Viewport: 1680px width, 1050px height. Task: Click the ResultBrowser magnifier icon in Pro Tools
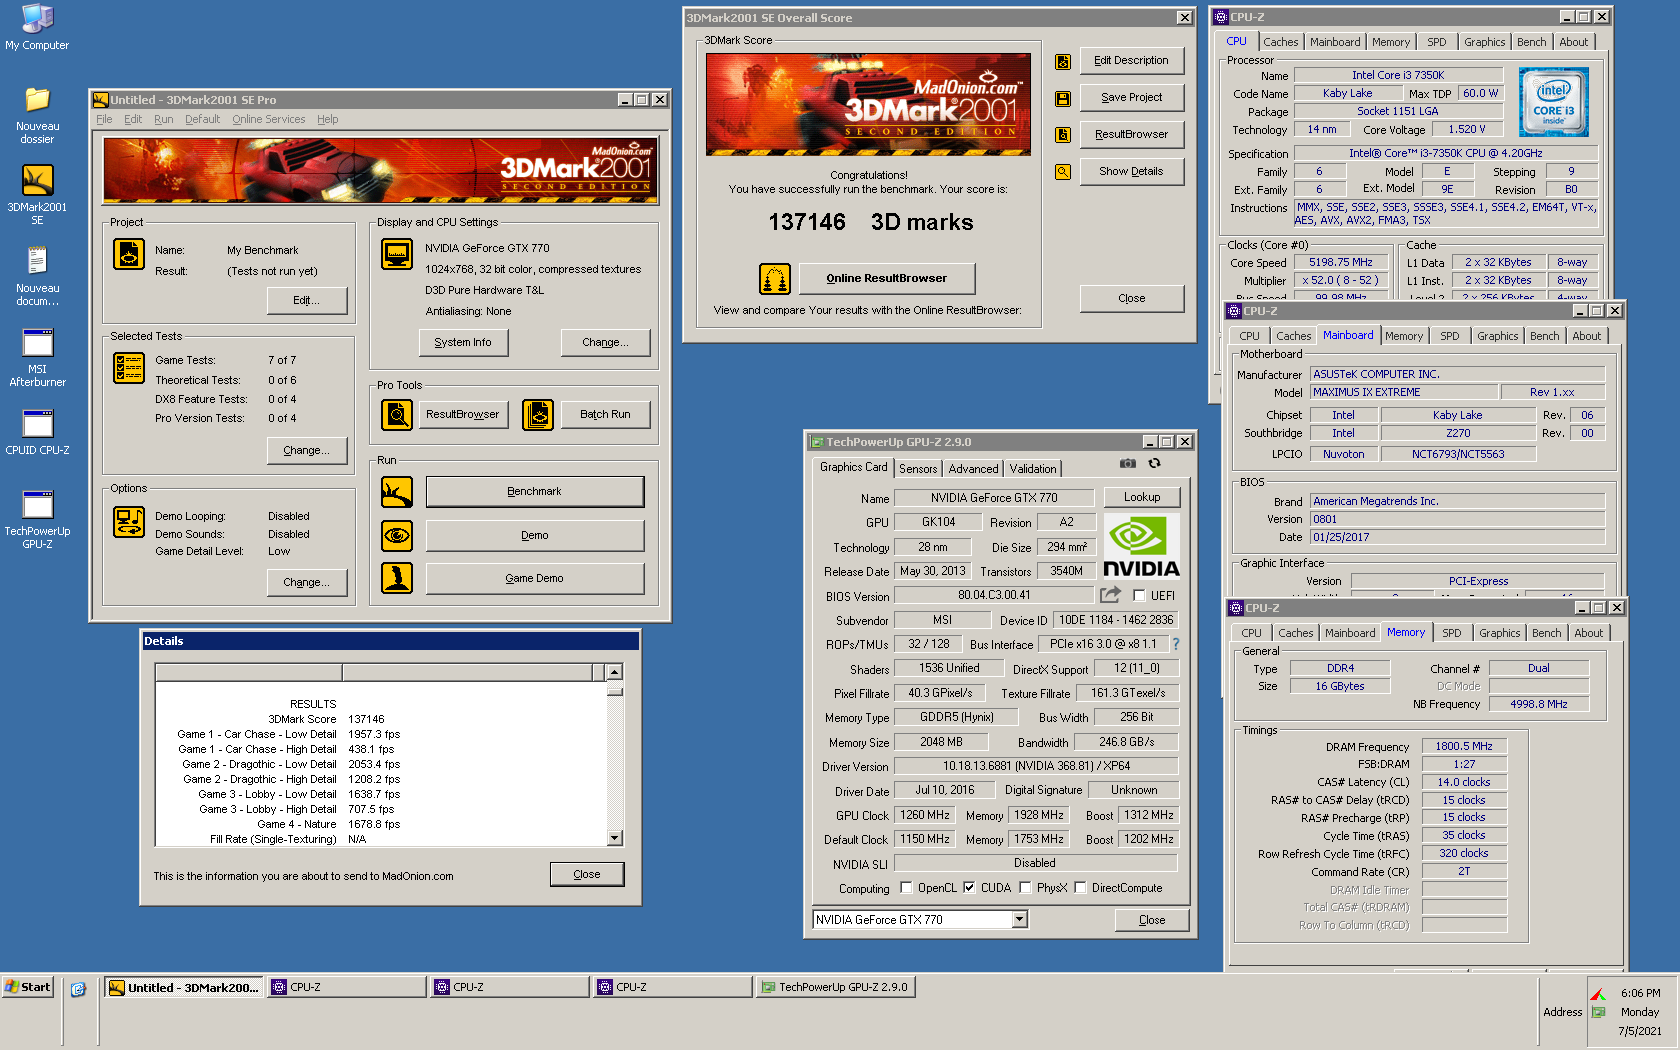coord(397,414)
